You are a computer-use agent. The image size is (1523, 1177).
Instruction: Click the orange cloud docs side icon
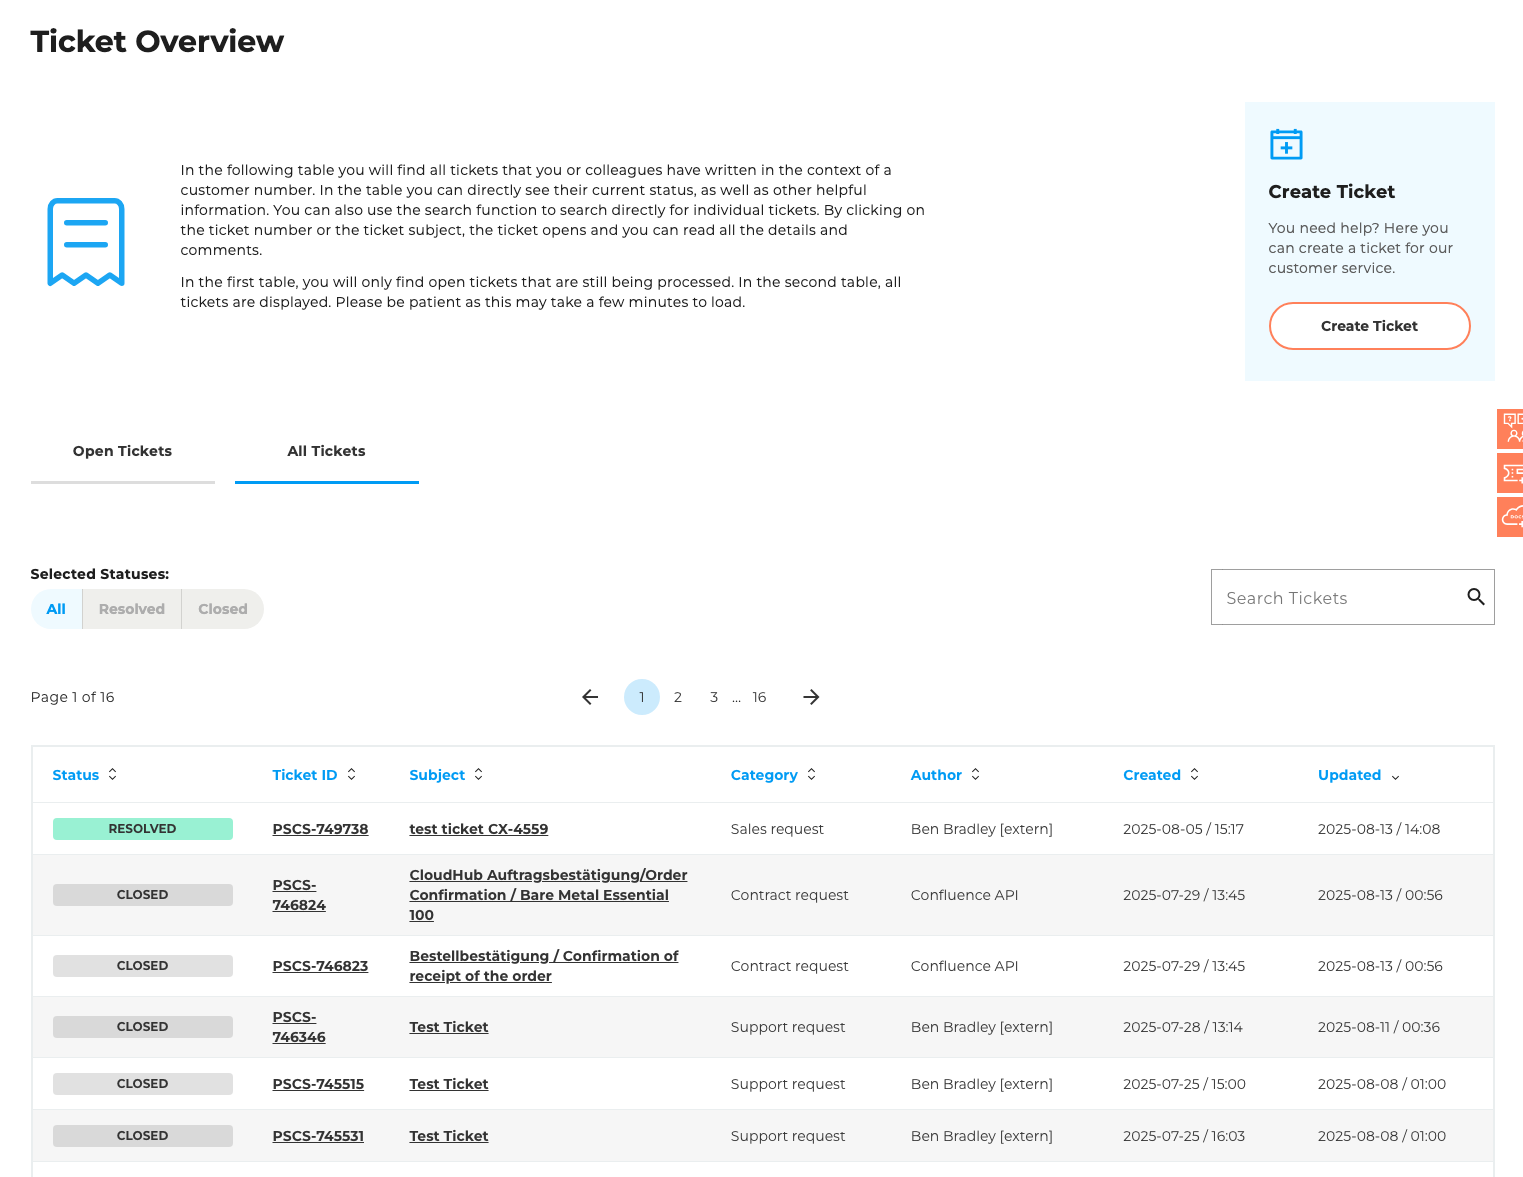click(1511, 517)
